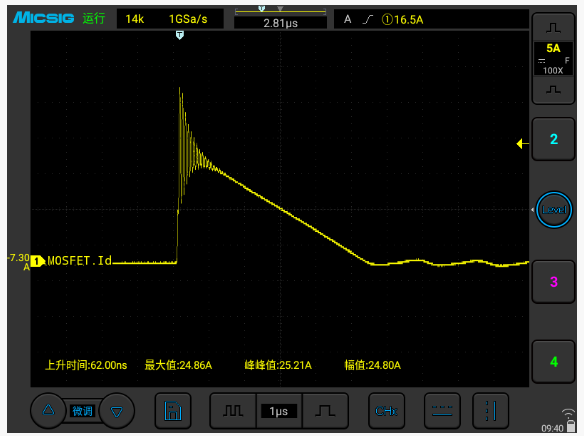Image resolution: width=584 pixels, height=436 pixels.
Task: Turn on channel 3
Action: point(553,282)
